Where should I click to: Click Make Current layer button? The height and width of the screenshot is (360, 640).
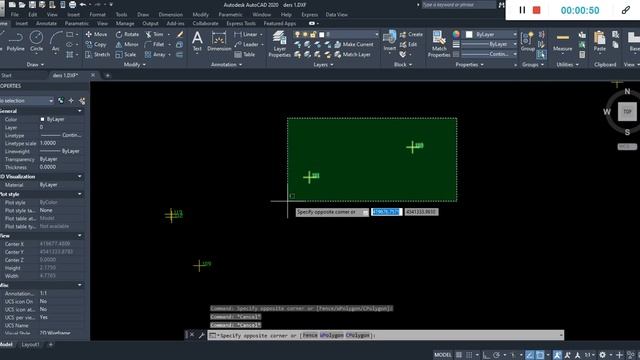354,44
